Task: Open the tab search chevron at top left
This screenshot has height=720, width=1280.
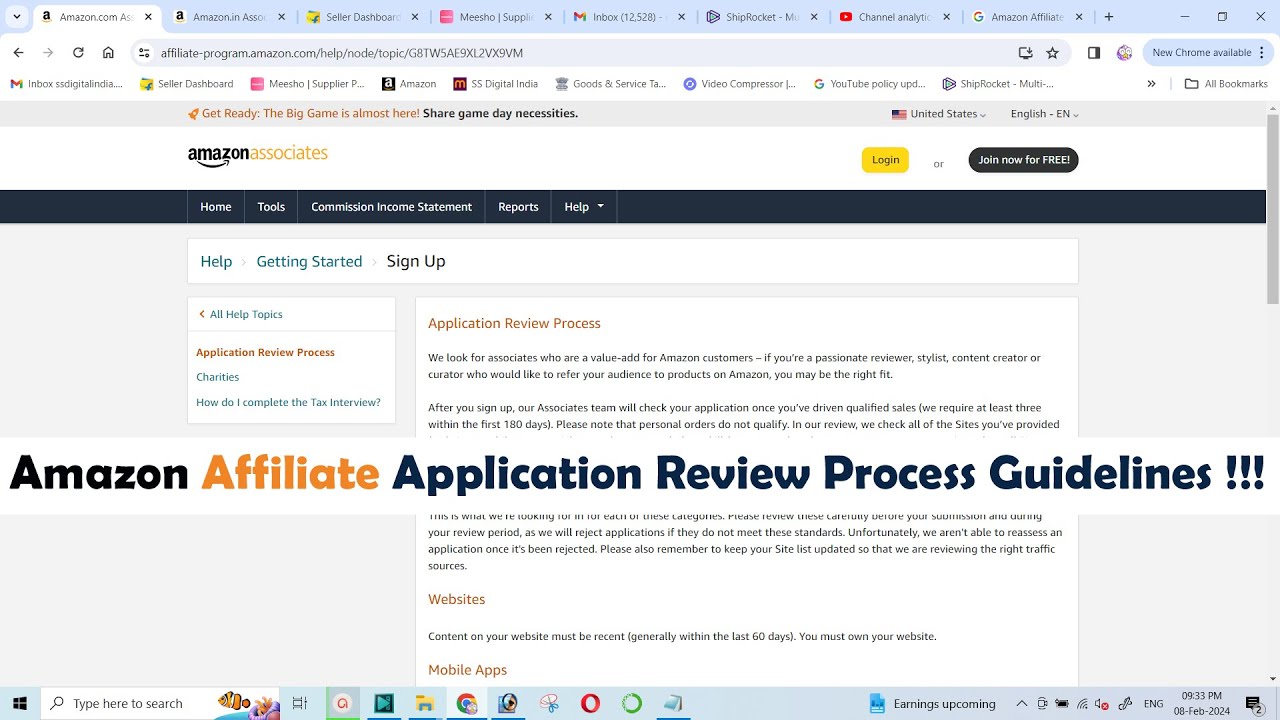Action: [x=17, y=17]
